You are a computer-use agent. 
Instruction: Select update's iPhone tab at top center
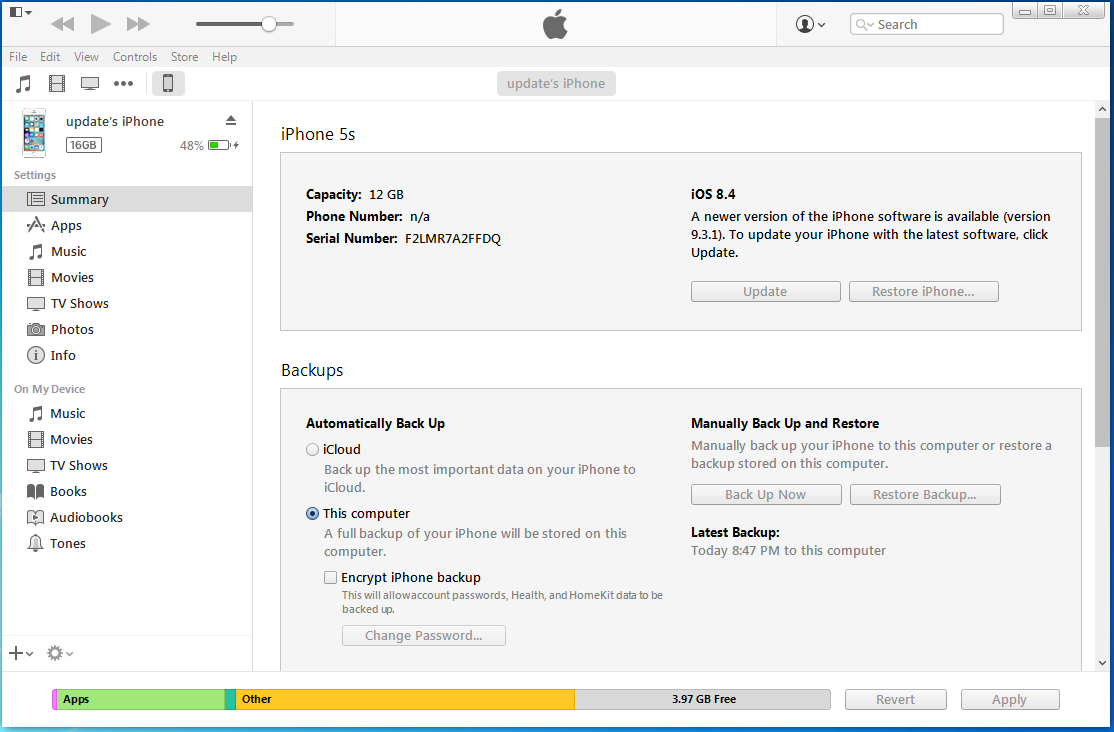[556, 83]
